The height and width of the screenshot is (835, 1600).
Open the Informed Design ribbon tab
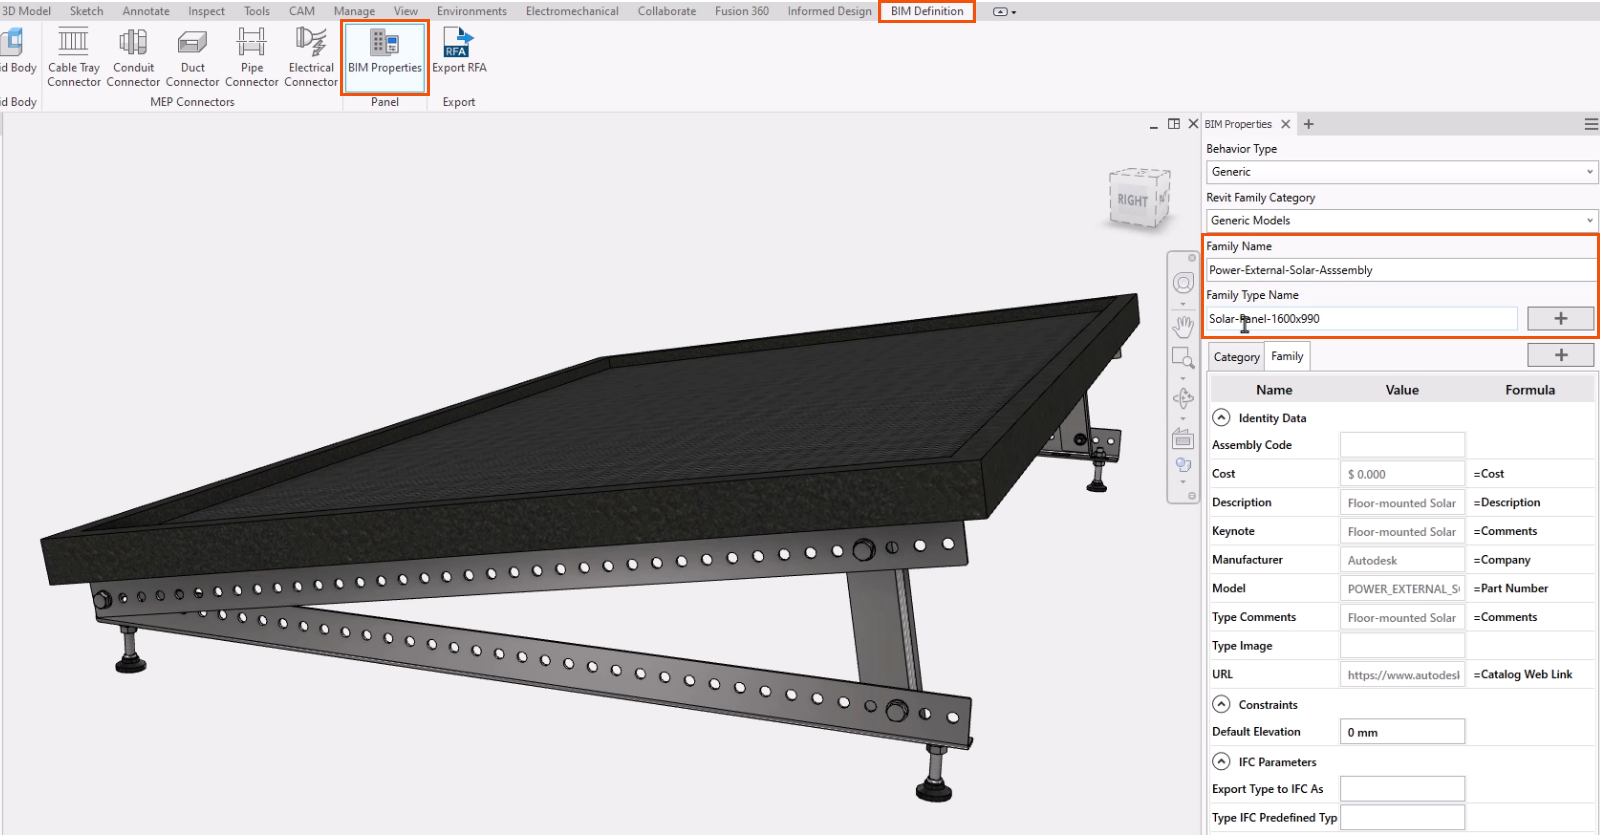[x=829, y=11]
